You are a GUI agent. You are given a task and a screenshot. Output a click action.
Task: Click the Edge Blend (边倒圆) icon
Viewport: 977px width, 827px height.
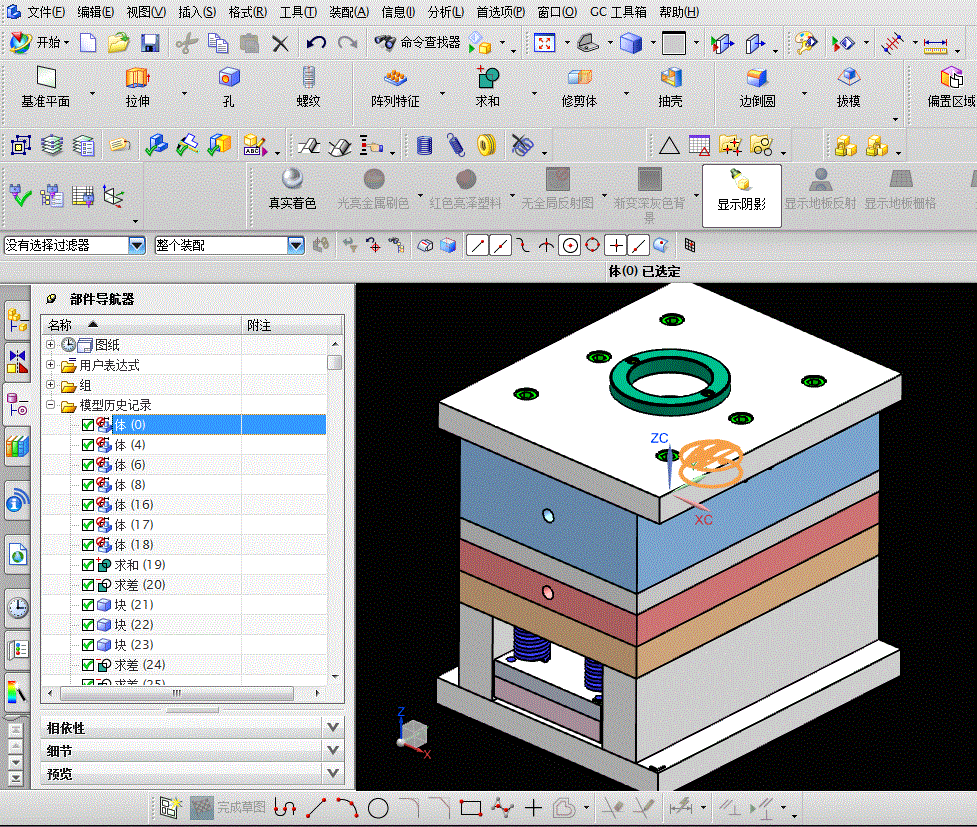[x=757, y=79]
